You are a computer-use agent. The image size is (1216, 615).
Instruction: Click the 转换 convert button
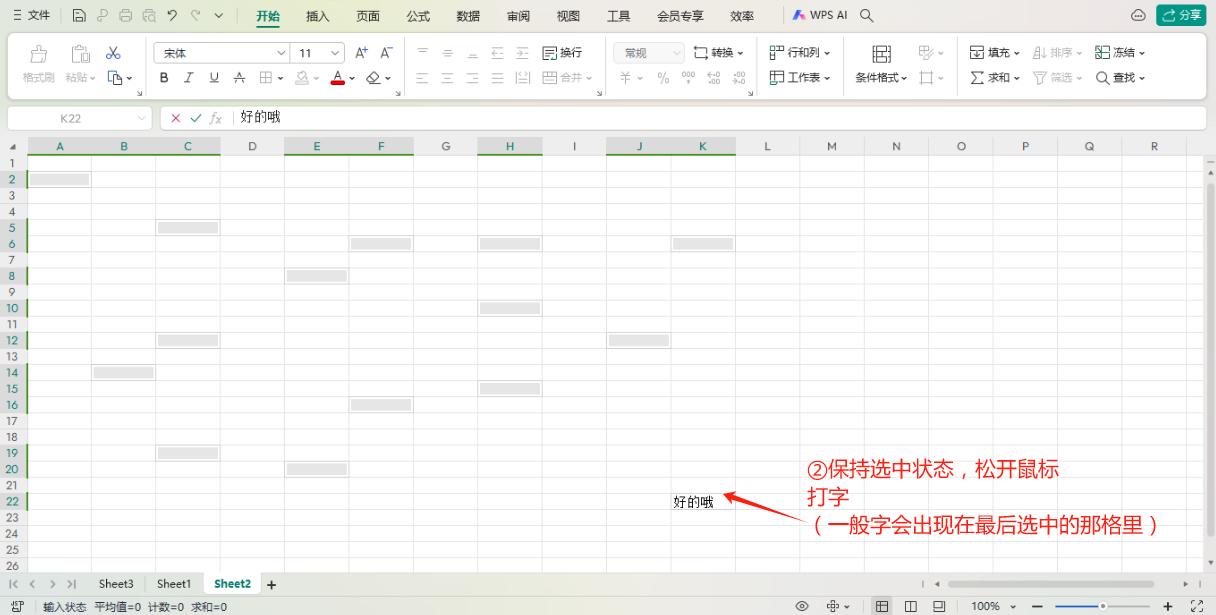point(719,53)
